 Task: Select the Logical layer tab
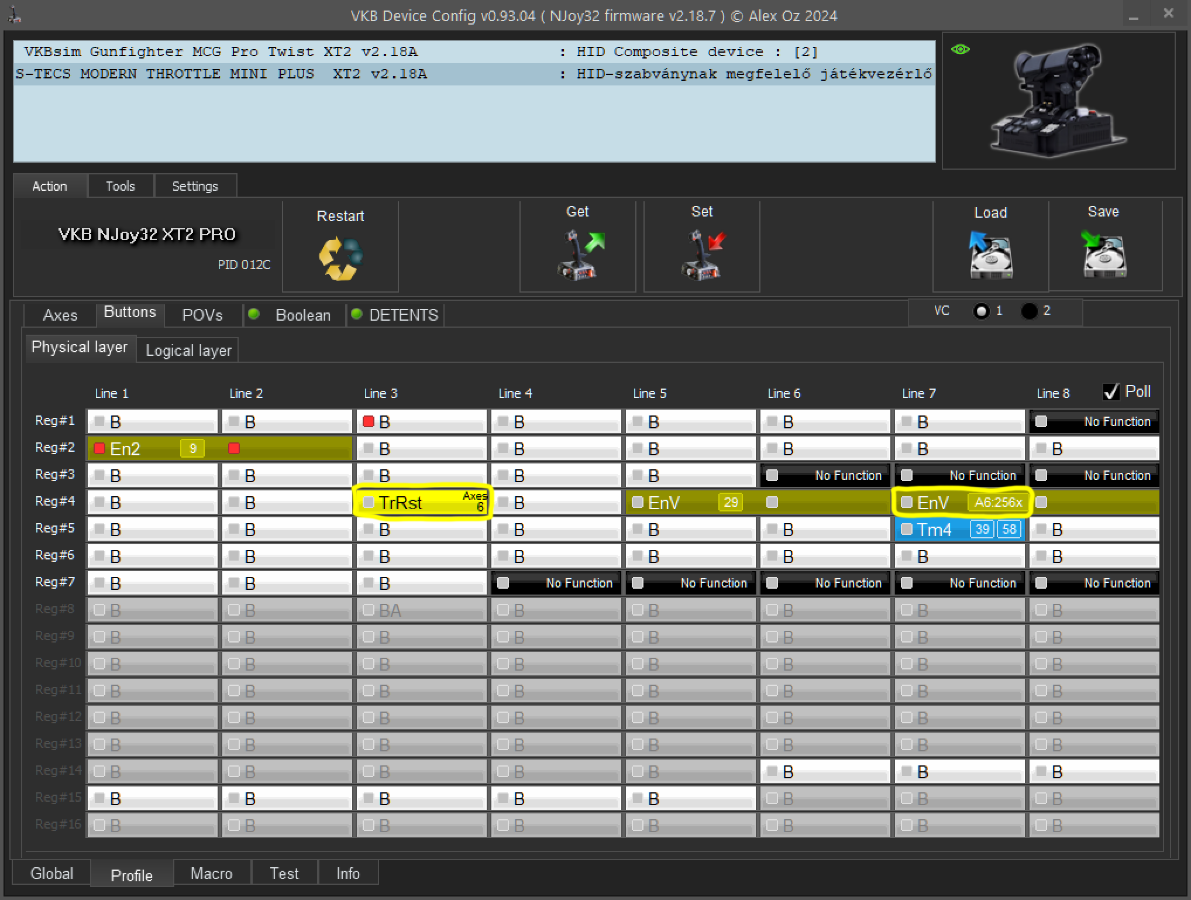(x=188, y=350)
